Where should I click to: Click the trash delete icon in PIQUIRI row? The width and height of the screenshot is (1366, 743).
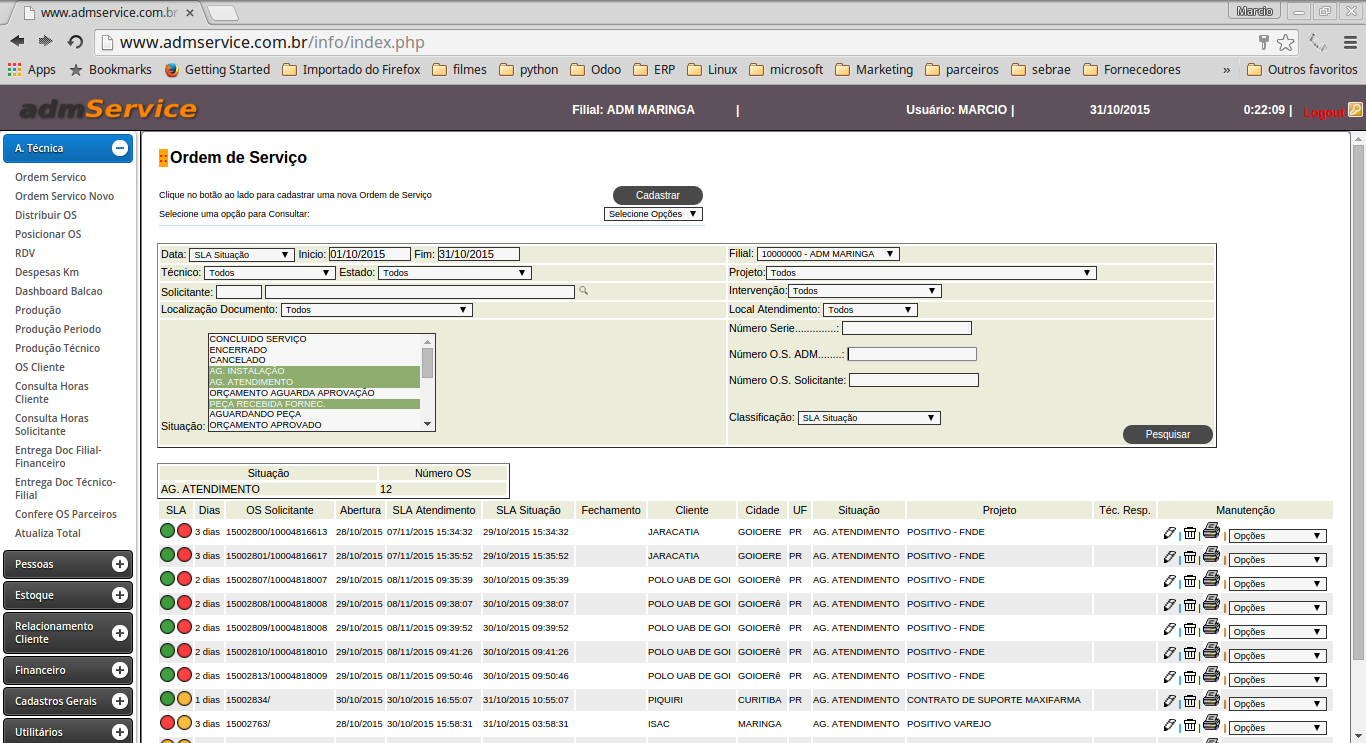click(x=1190, y=700)
